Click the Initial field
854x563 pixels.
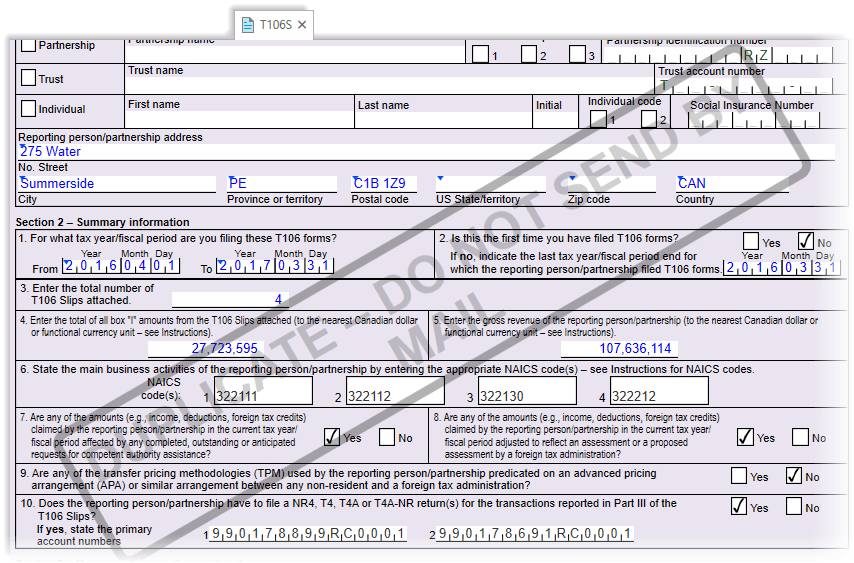pos(555,119)
